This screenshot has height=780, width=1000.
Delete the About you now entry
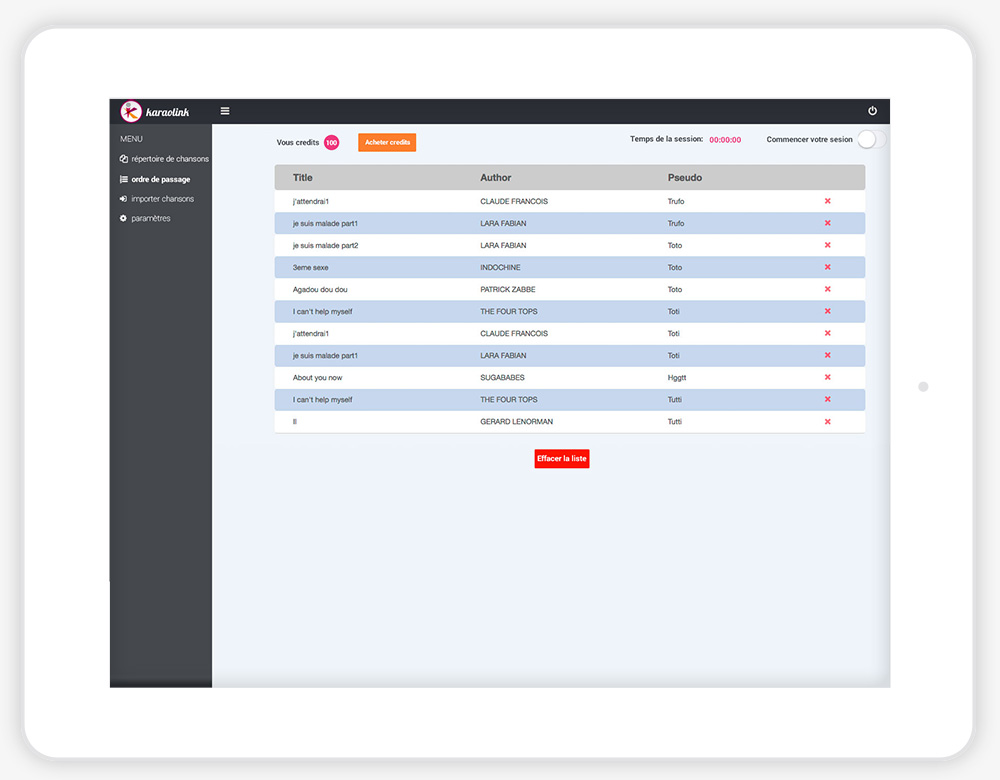[827, 377]
